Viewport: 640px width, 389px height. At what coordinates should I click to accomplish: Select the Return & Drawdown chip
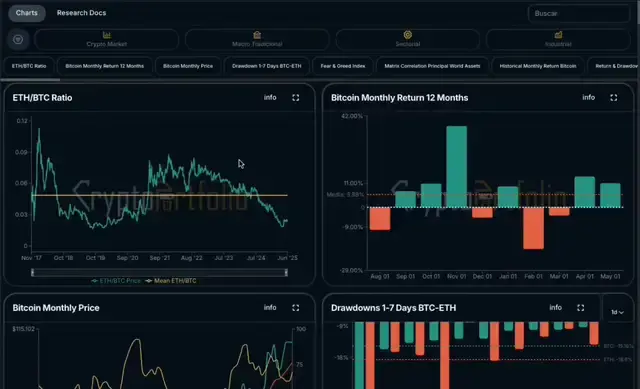[x=614, y=66]
